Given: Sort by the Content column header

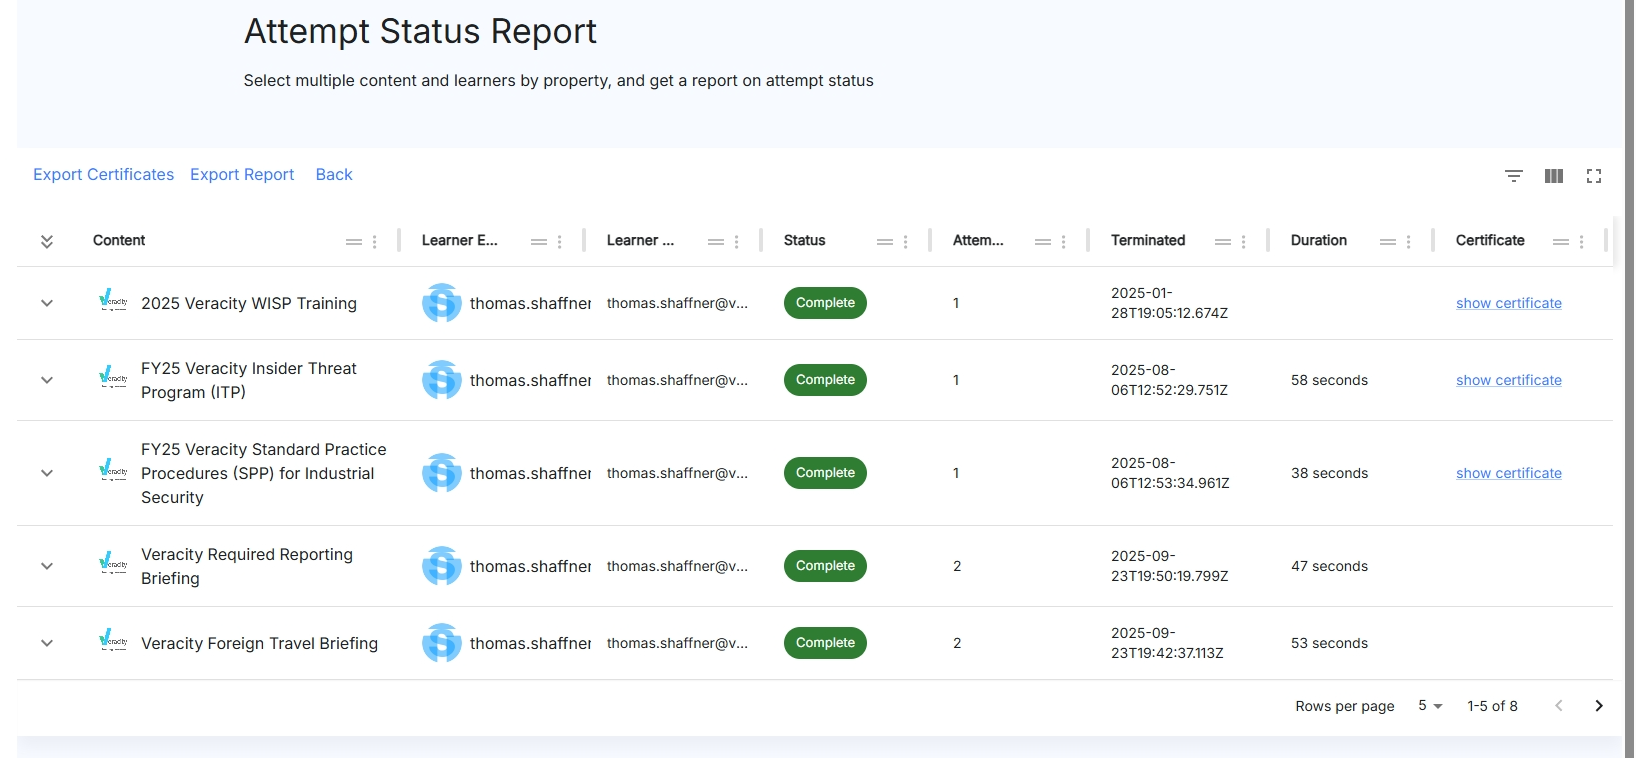Looking at the screenshot, I should [119, 241].
